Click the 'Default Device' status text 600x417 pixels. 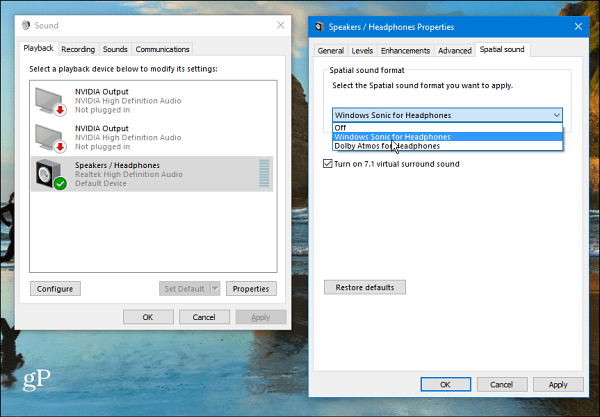[101, 184]
